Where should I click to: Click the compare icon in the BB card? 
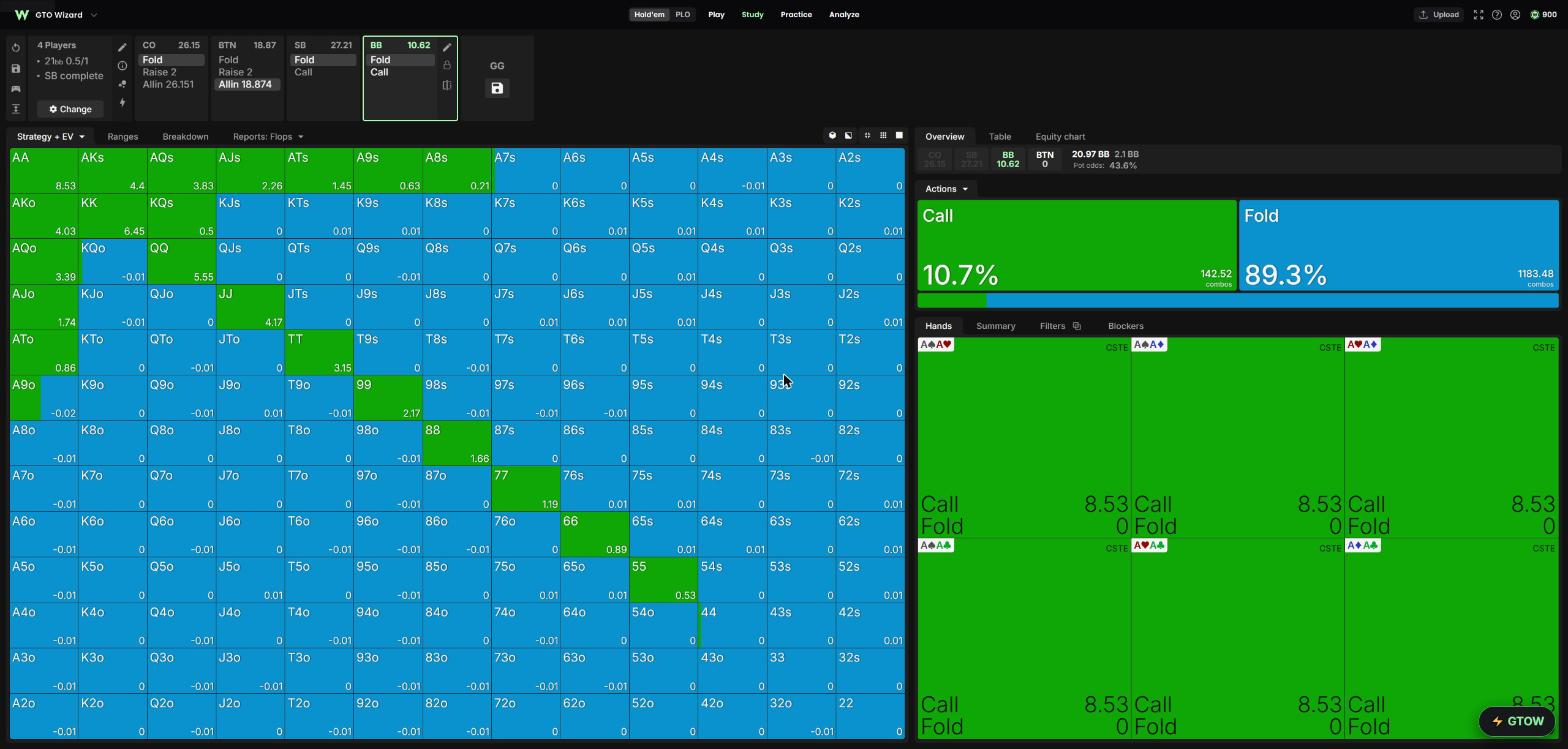[447, 85]
